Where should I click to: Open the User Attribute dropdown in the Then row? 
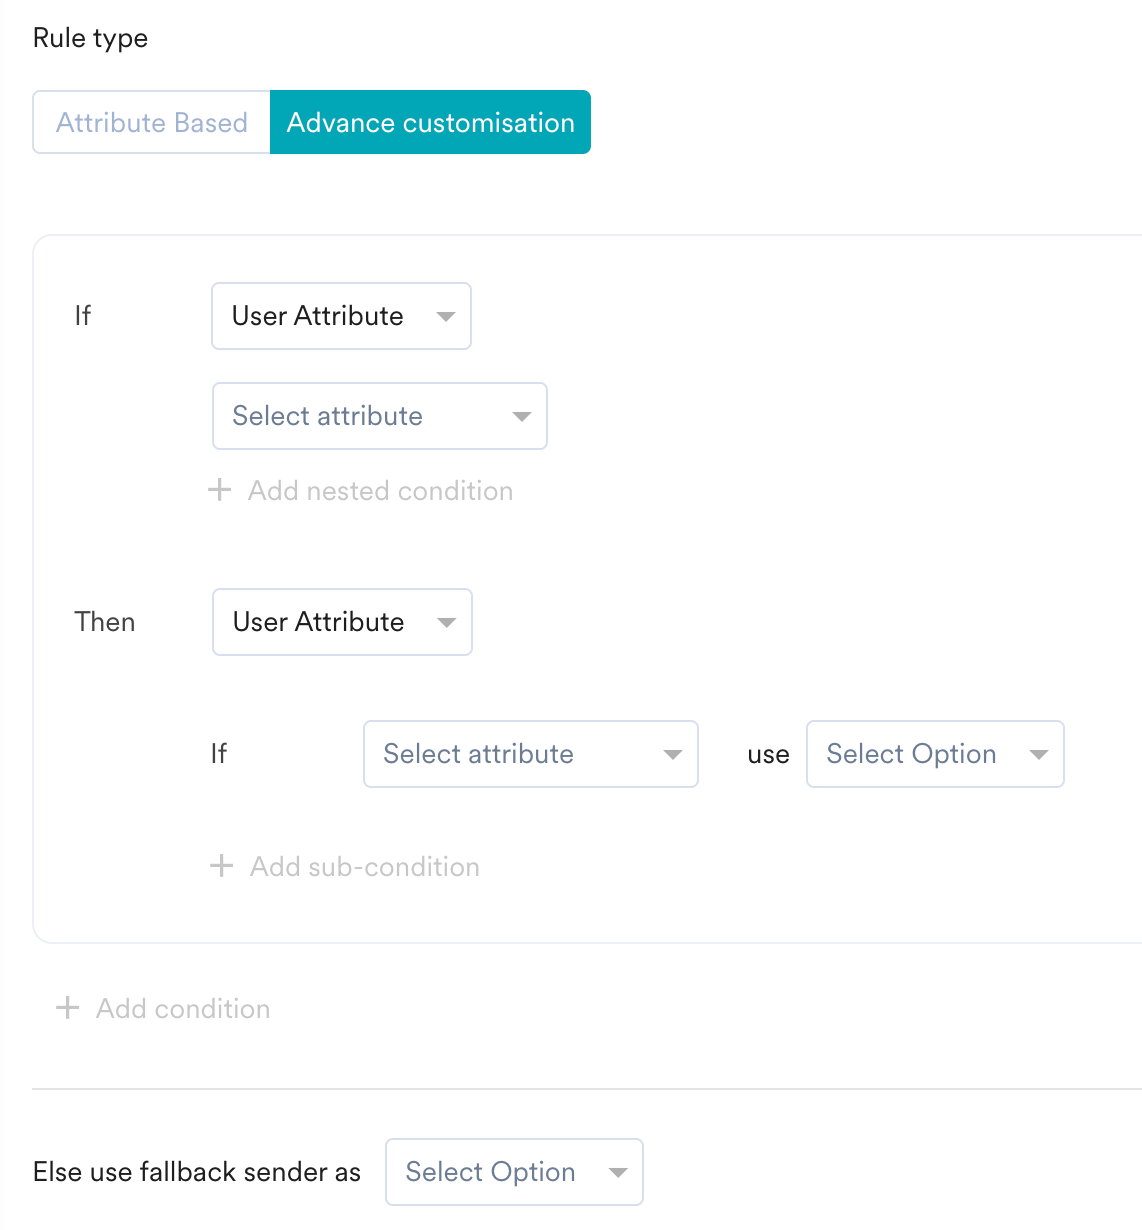(342, 622)
